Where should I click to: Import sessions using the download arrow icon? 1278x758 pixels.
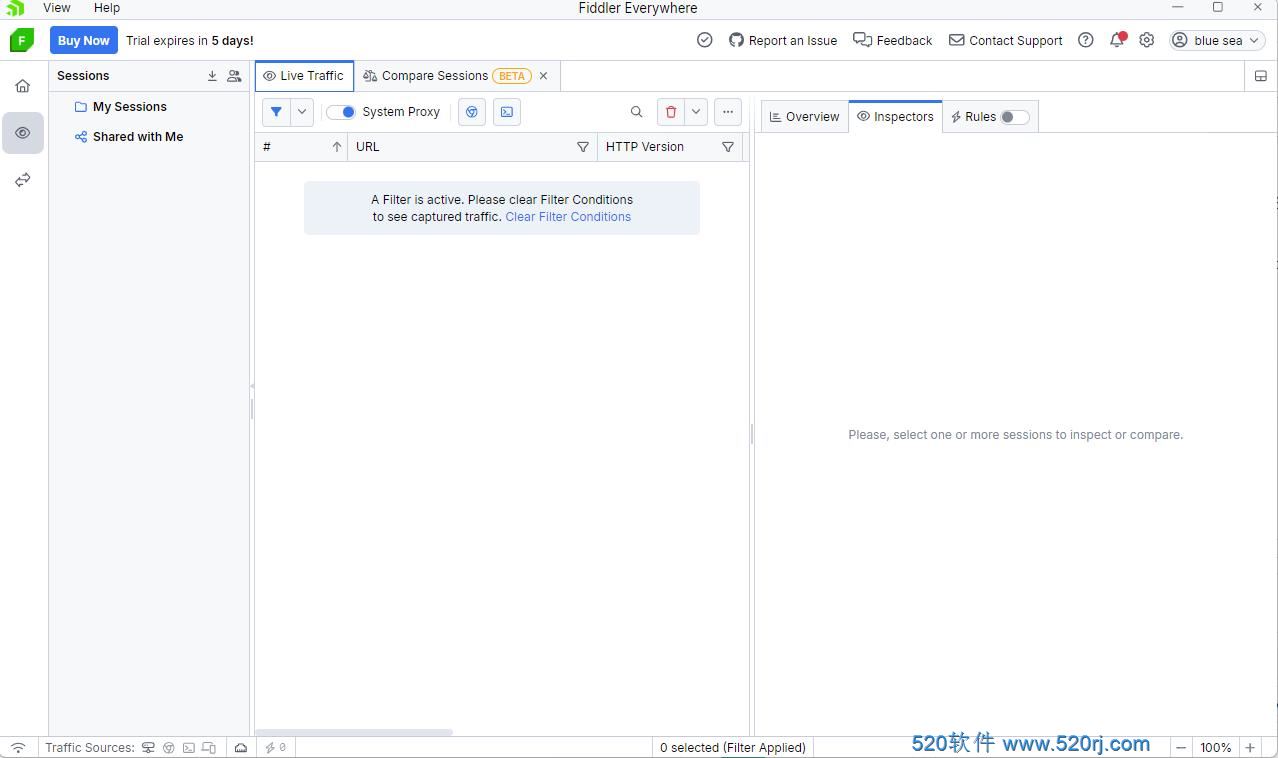pos(212,76)
